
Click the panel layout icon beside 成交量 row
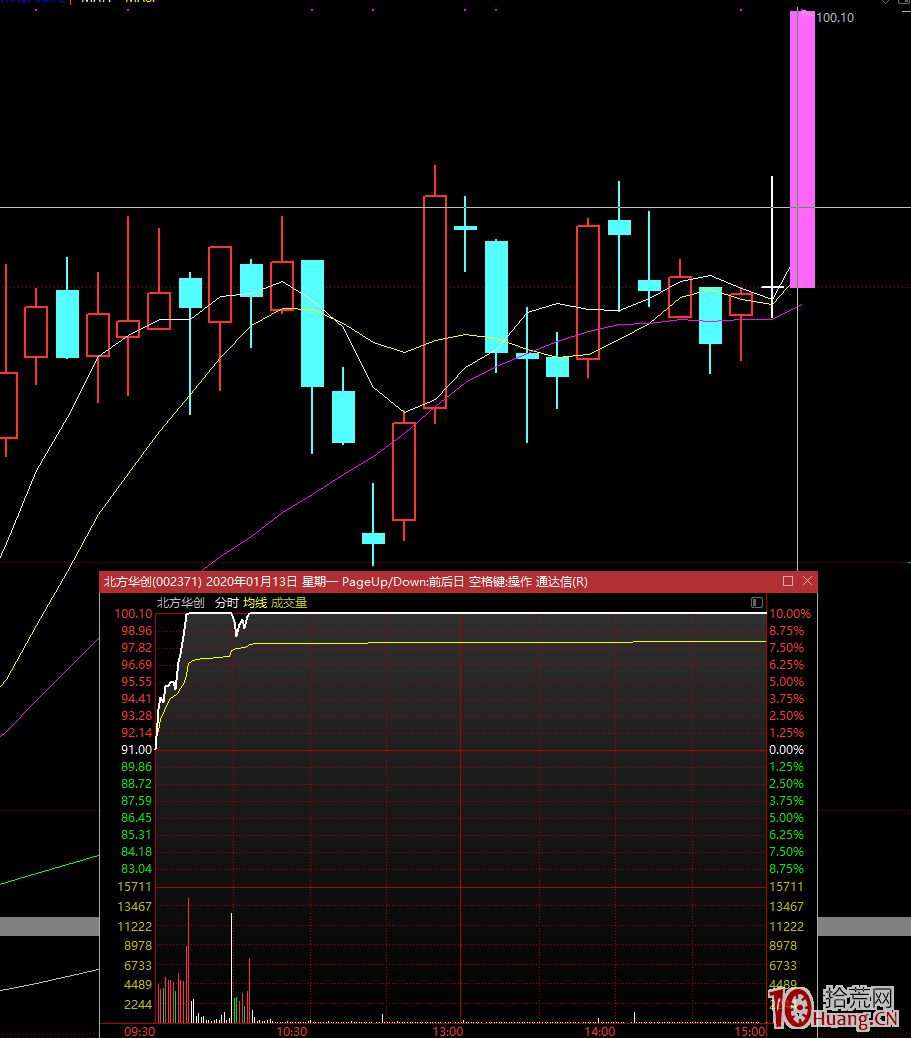(x=757, y=602)
